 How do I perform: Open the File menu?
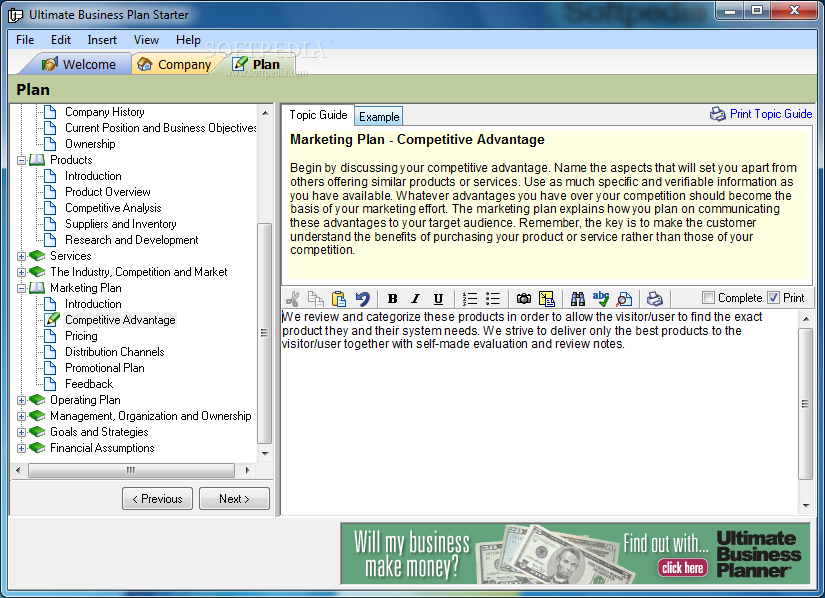tap(25, 40)
